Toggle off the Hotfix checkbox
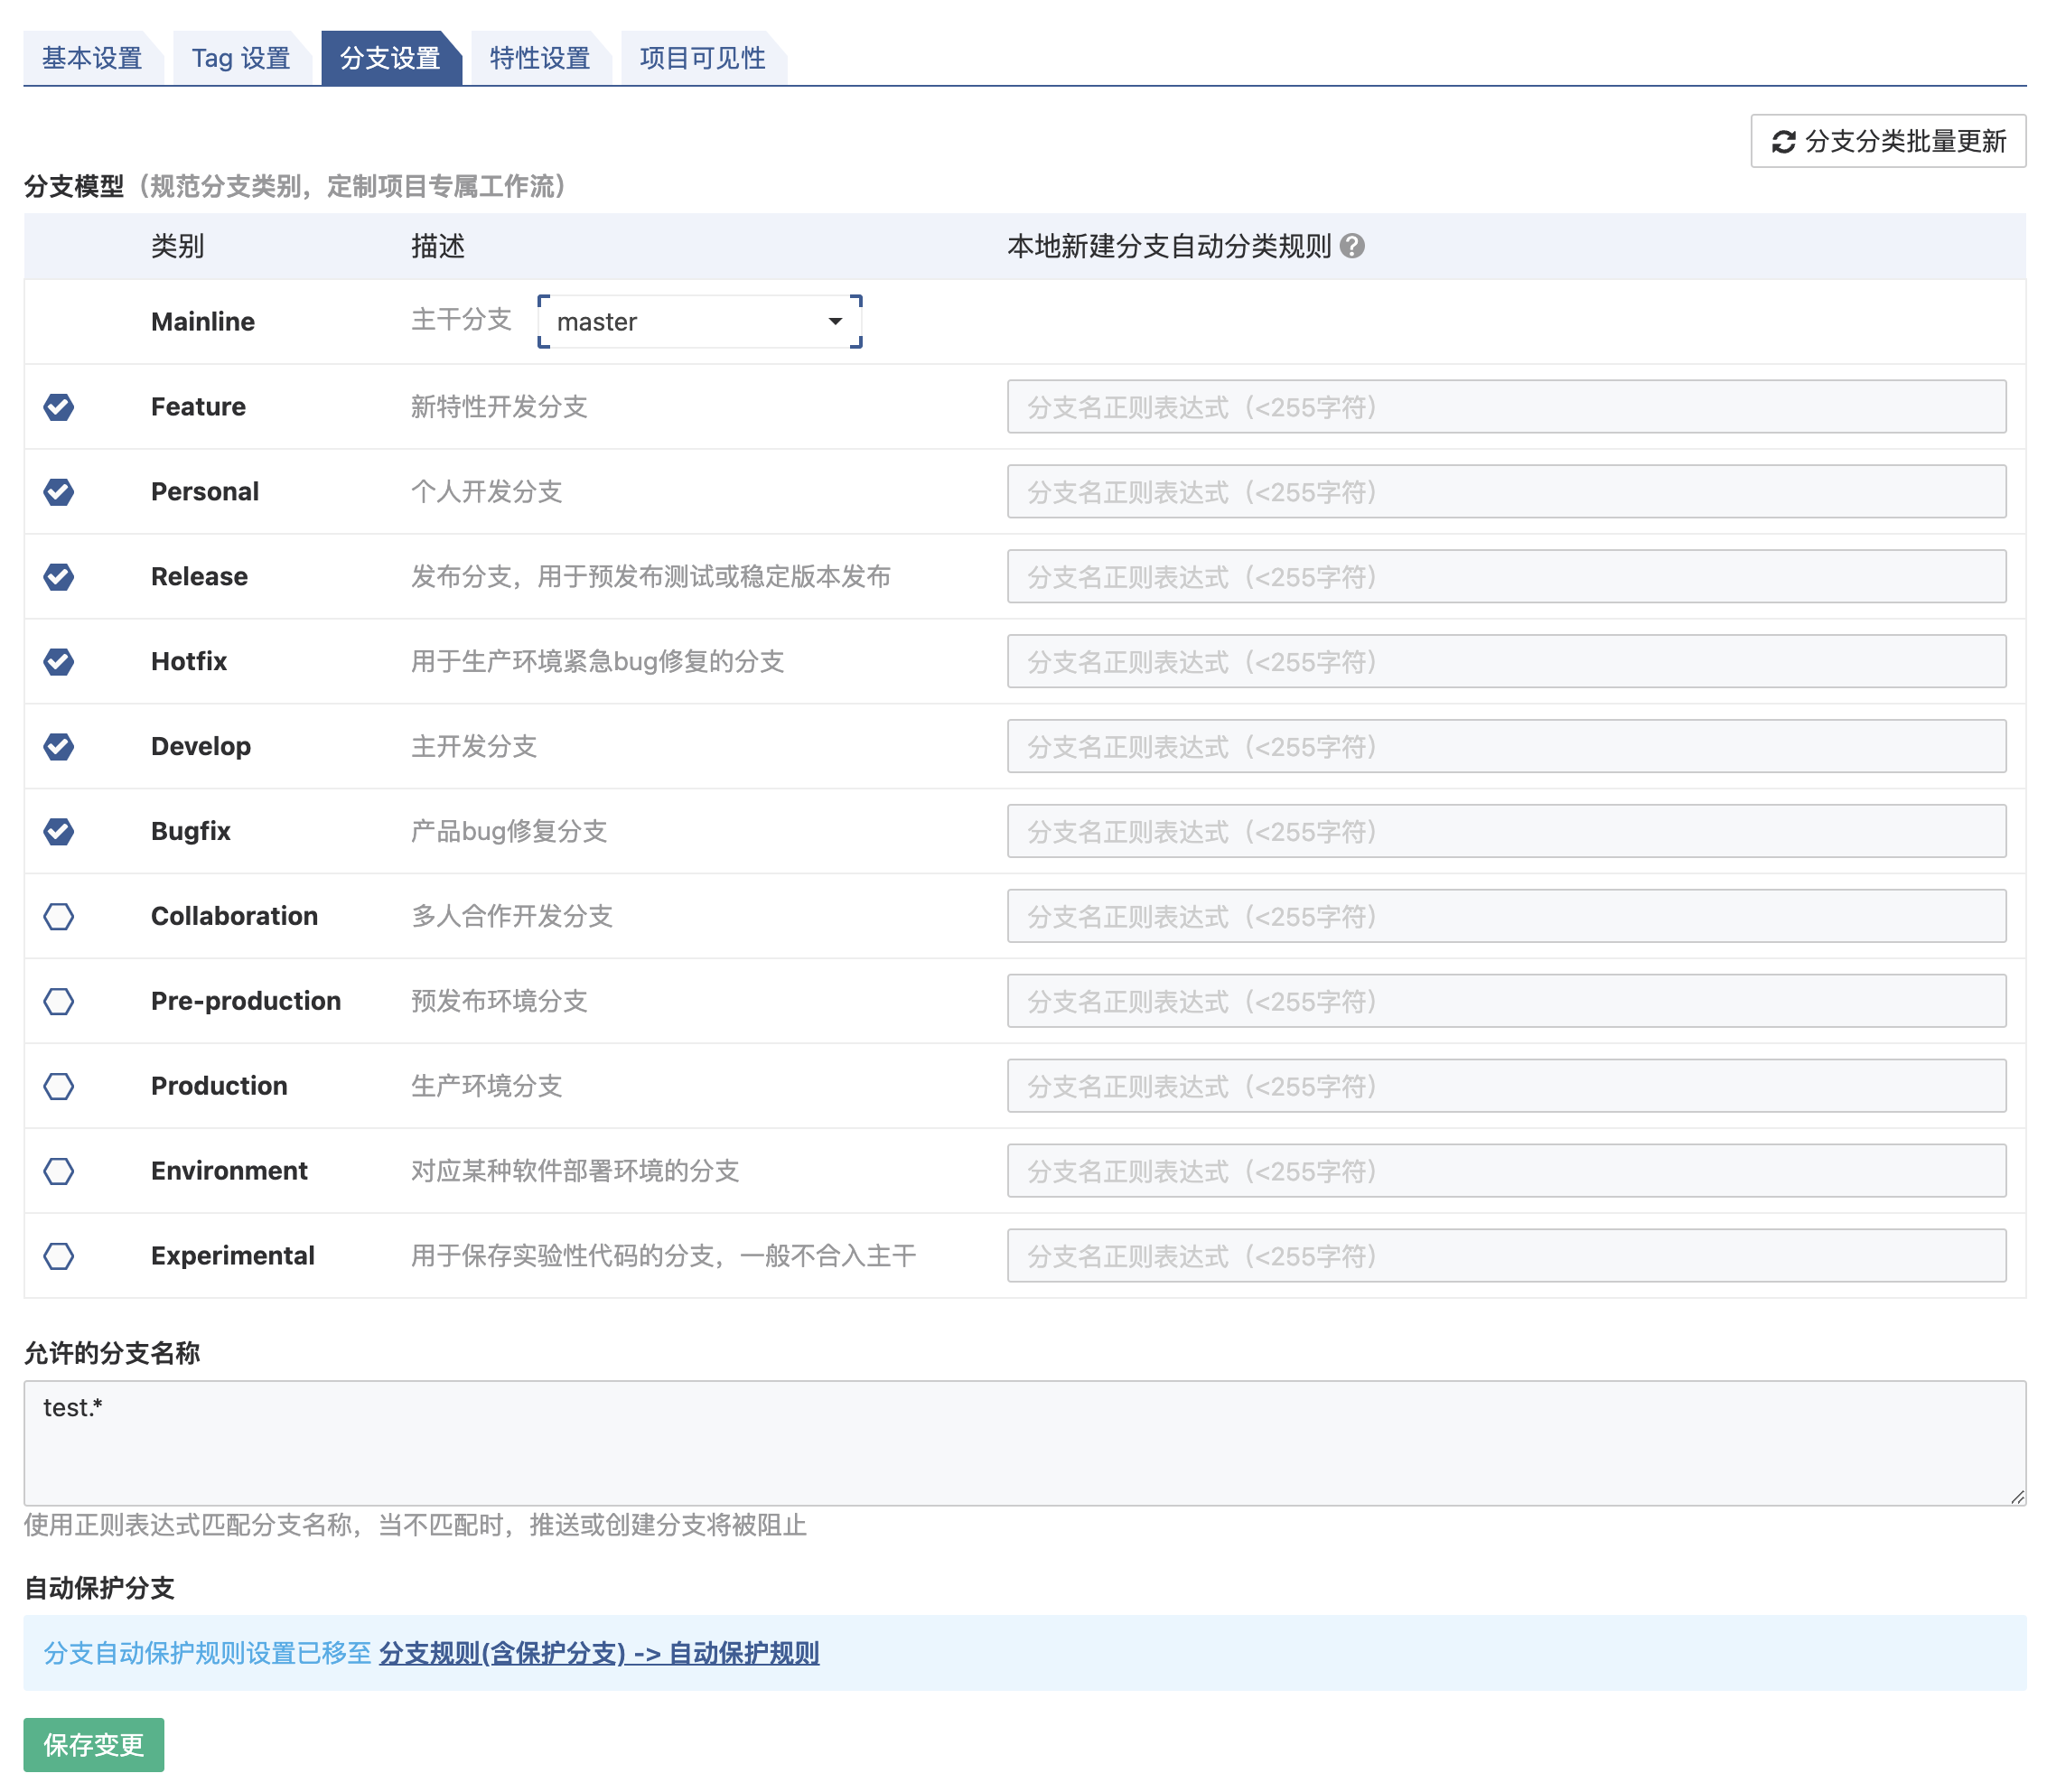Screen dimensions: 2047x1792 coord(59,662)
